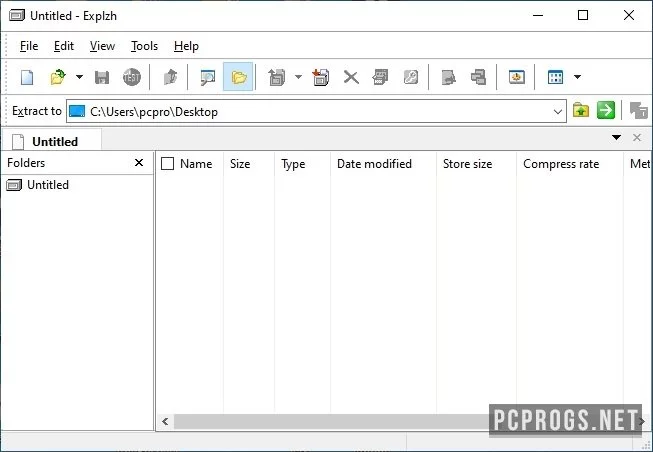Click the magnifier preview icon
The height and width of the screenshot is (452, 653).
pyautogui.click(x=207, y=77)
